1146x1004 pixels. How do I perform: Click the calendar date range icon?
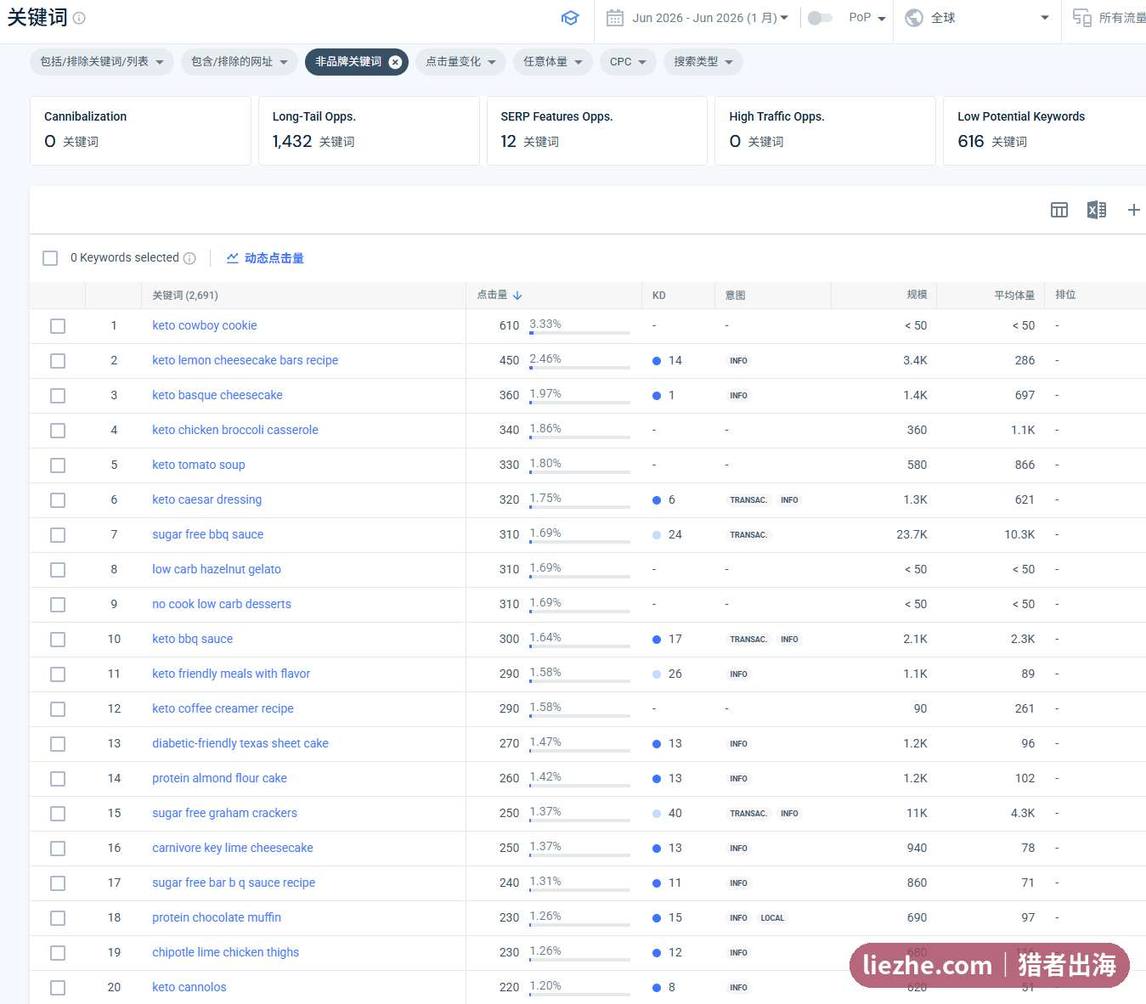pos(615,18)
